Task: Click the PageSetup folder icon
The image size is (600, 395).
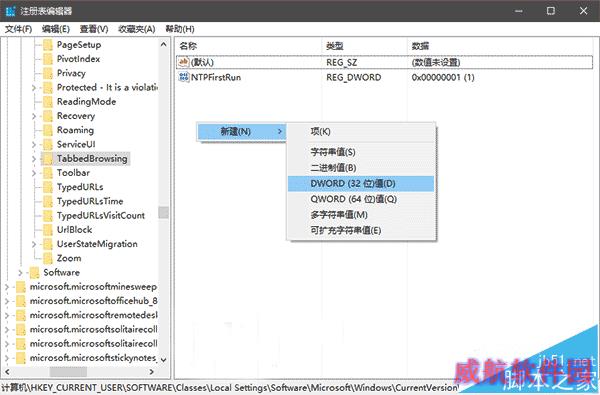Action: coord(47,45)
